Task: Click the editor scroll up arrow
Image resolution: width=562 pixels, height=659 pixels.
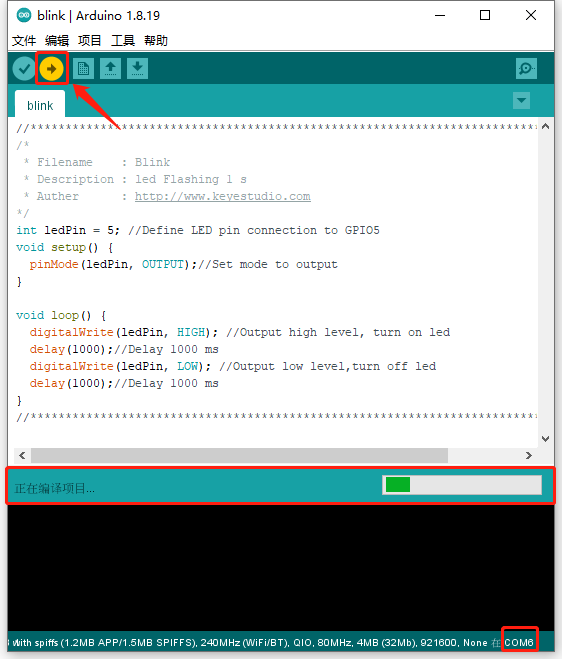Action: [x=546, y=127]
